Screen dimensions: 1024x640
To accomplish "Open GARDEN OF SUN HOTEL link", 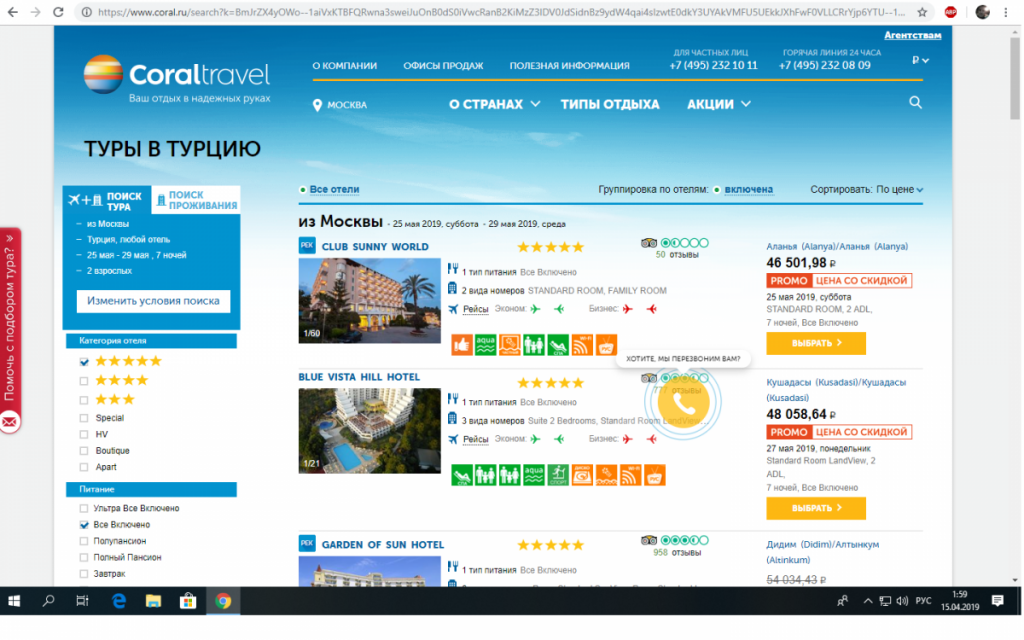I will (383, 545).
